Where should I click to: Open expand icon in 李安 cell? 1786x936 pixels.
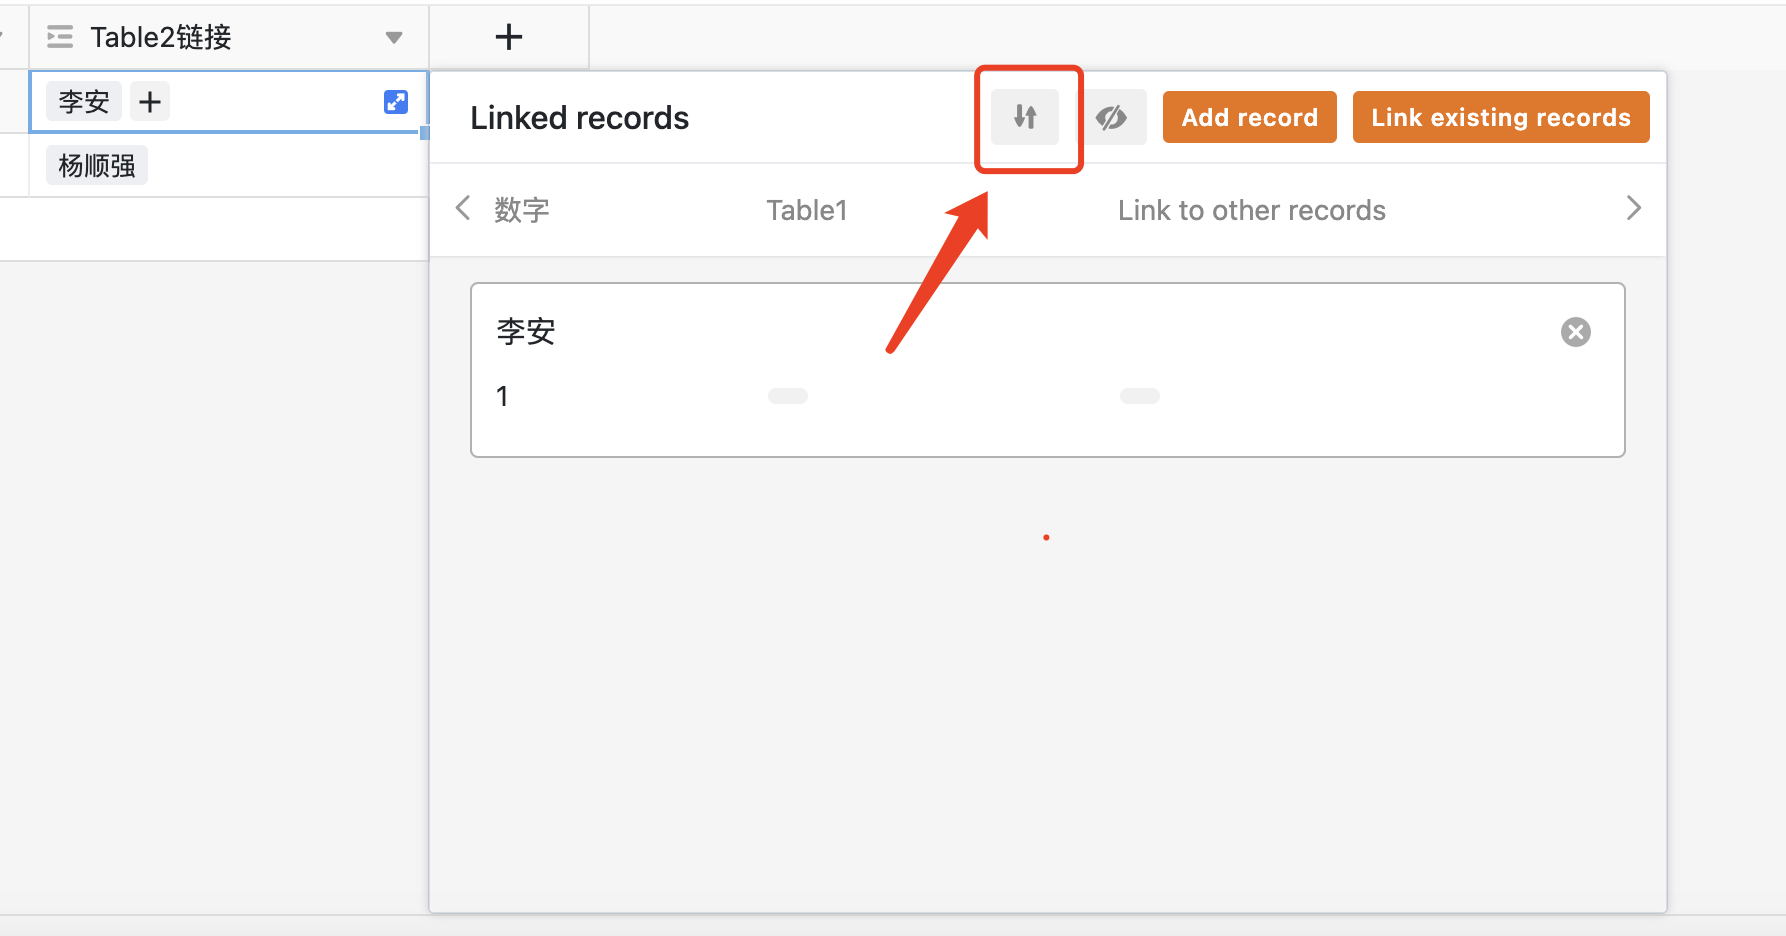tap(396, 102)
